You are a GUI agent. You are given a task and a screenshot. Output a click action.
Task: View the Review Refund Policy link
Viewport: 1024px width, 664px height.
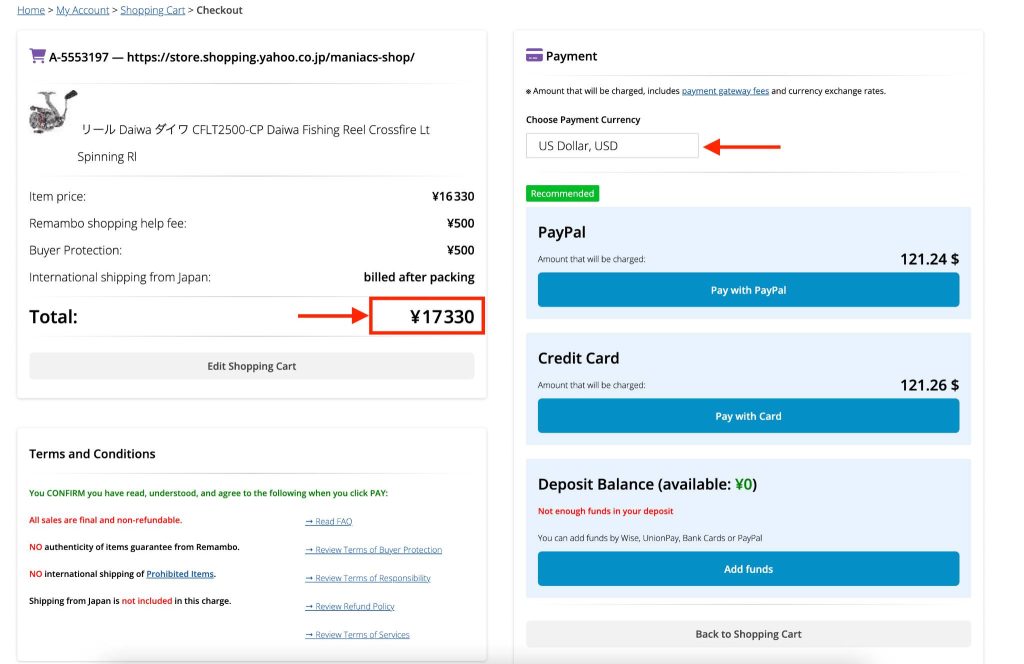350,607
